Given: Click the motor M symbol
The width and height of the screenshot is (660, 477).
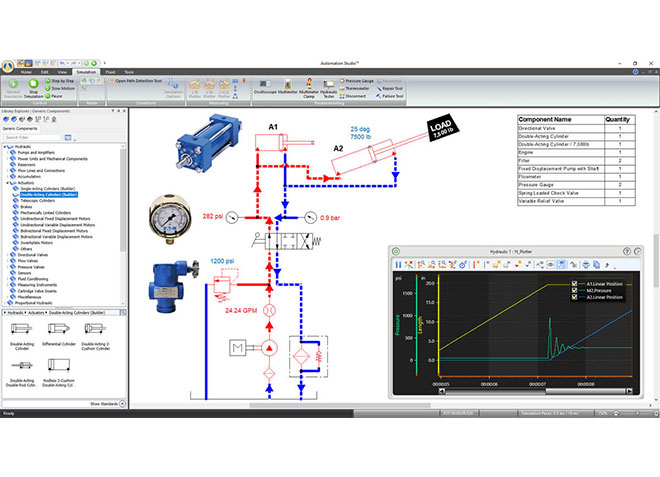Looking at the screenshot, I should coord(237,348).
